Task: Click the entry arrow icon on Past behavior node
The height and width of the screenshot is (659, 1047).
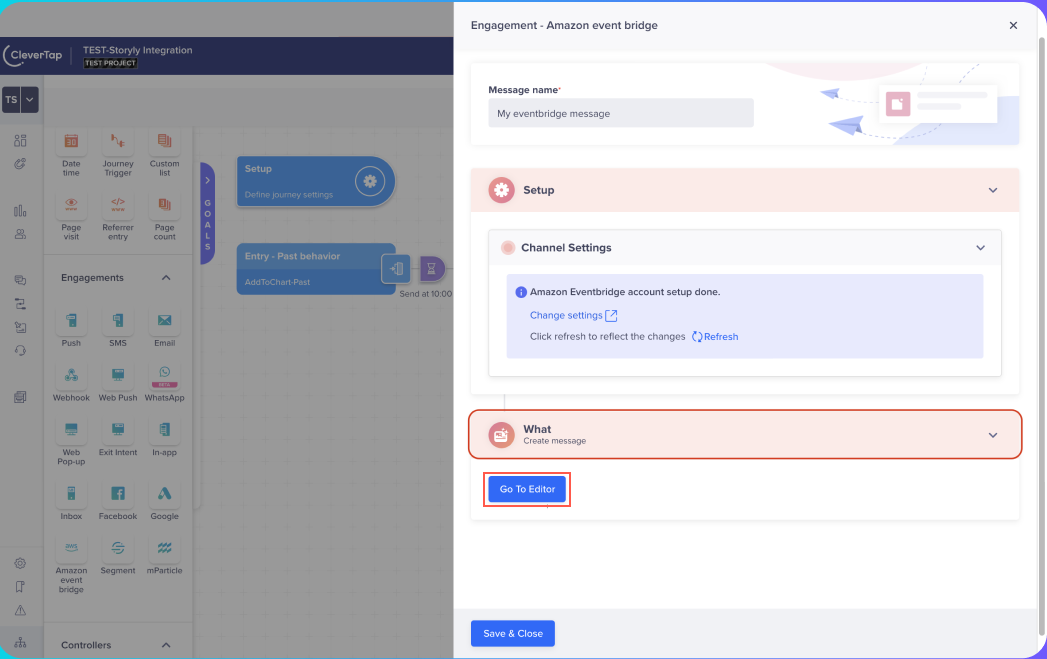Action: pyautogui.click(x=396, y=268)
